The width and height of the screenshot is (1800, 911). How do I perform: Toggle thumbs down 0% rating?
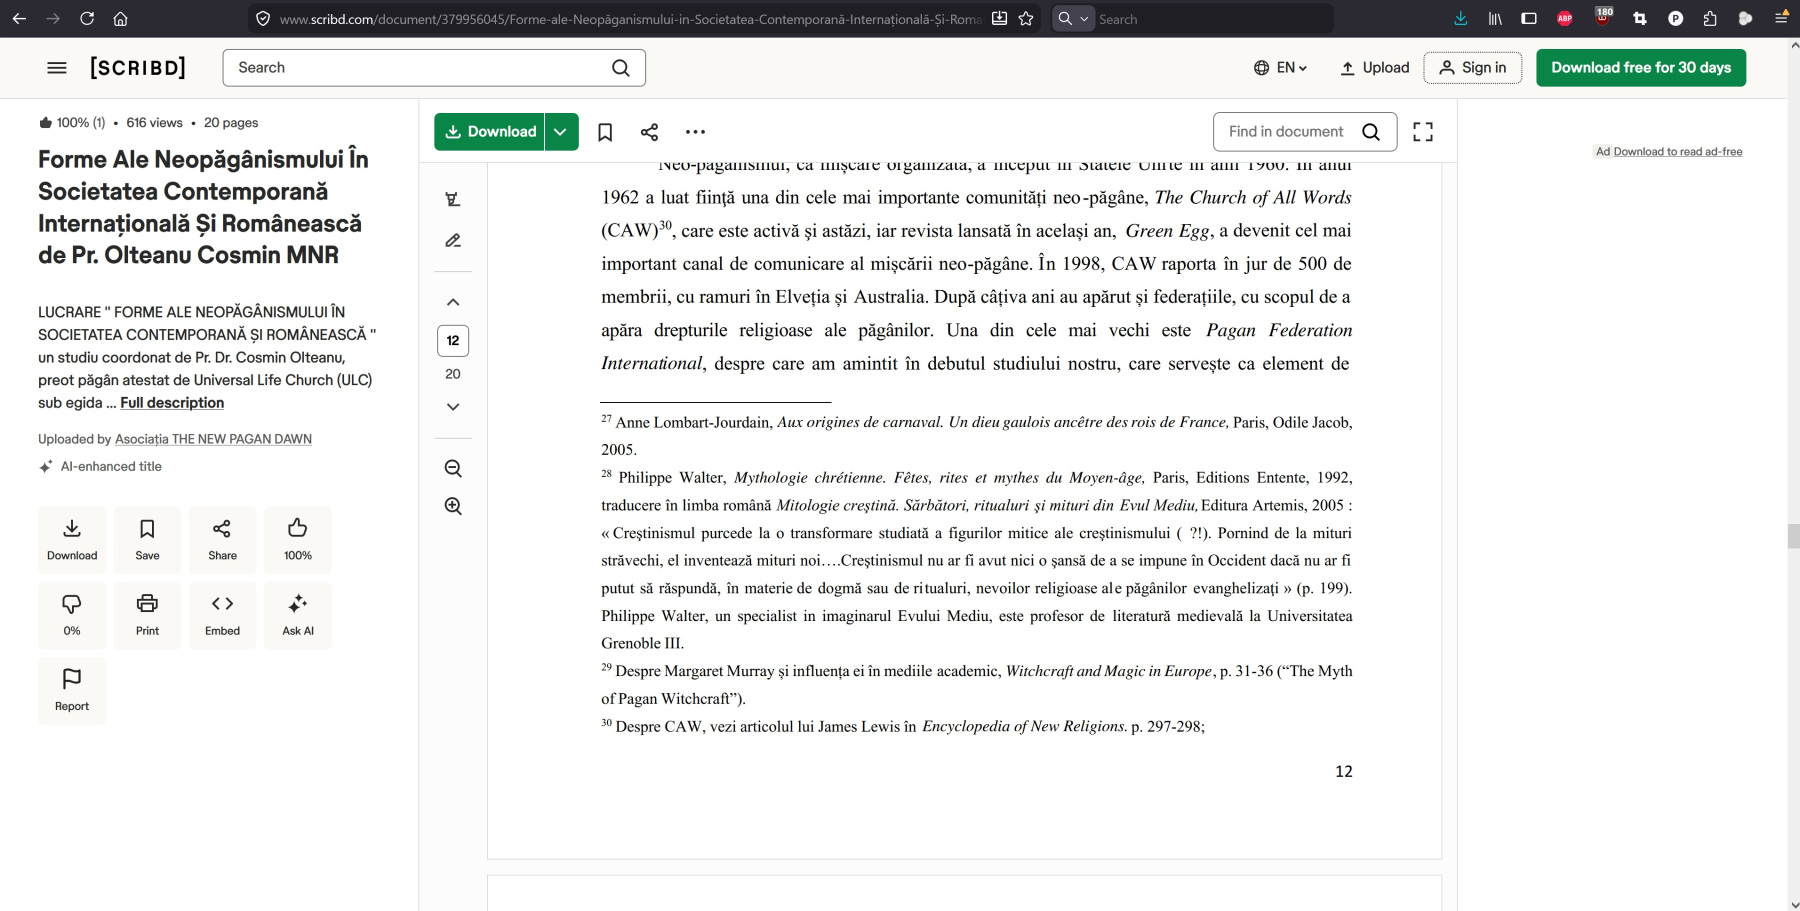72,614
